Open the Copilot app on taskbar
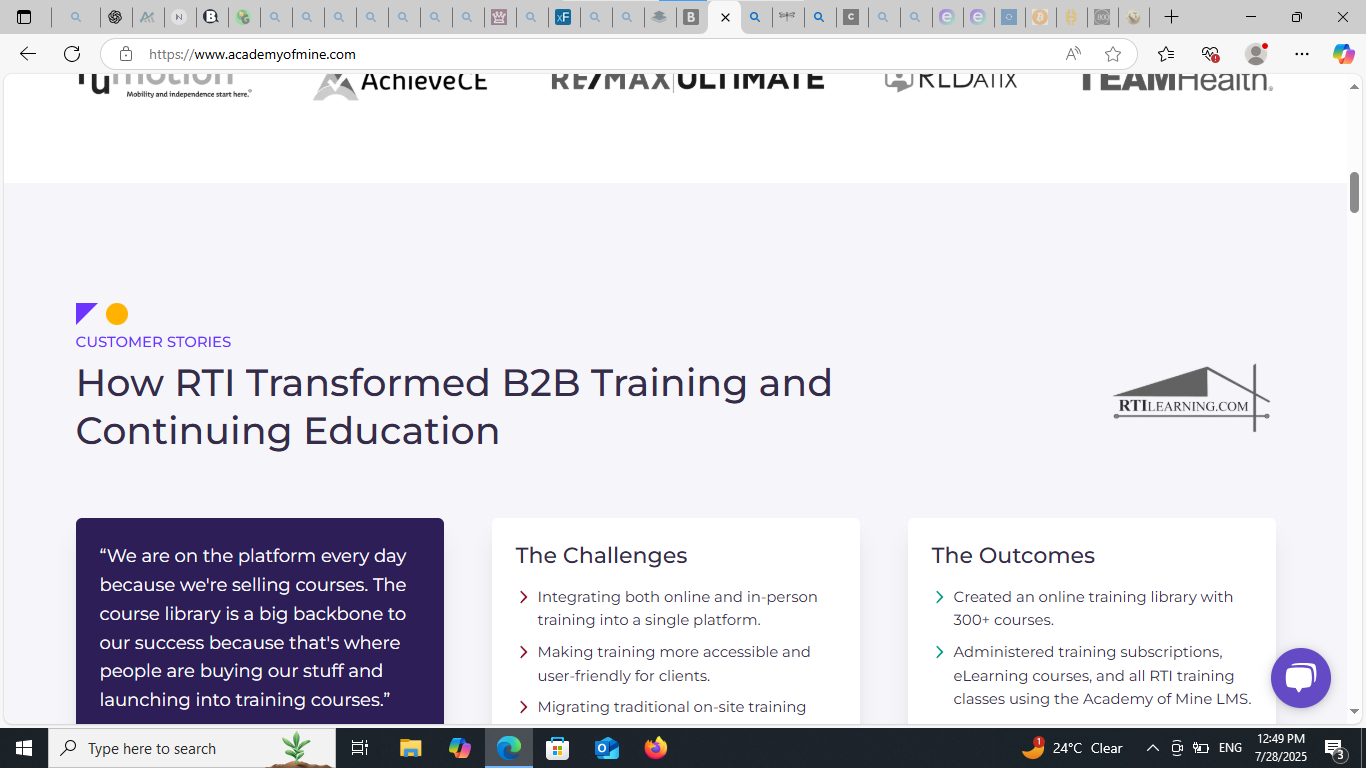The image size is (1366, 768). pos(460,748)
